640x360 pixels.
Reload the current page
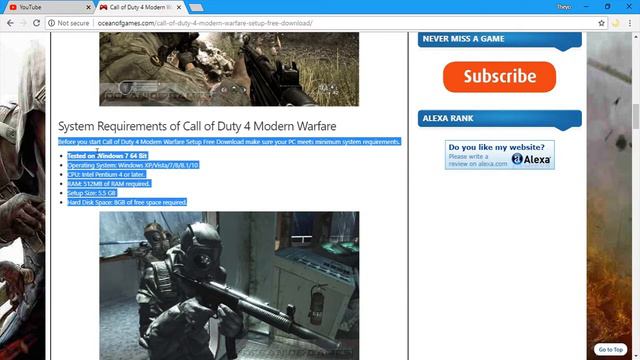(x=36, y=23)
